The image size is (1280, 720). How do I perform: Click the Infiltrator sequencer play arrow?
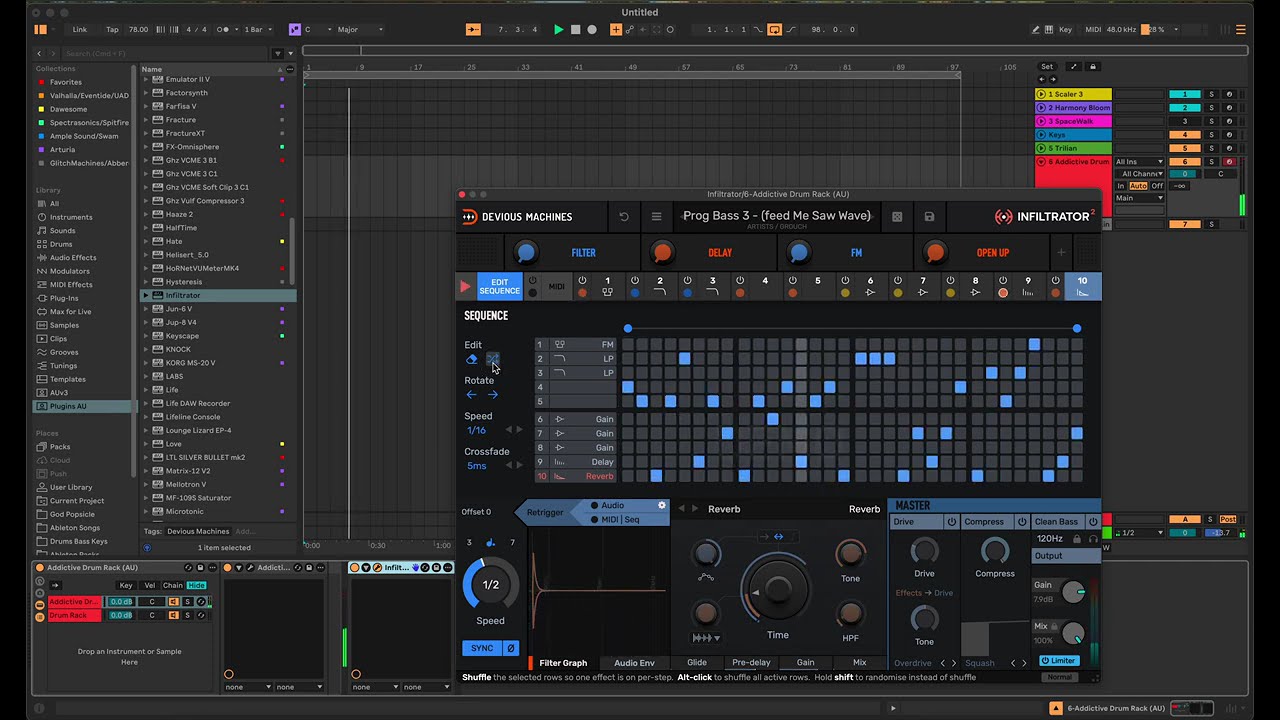(465, 287)
